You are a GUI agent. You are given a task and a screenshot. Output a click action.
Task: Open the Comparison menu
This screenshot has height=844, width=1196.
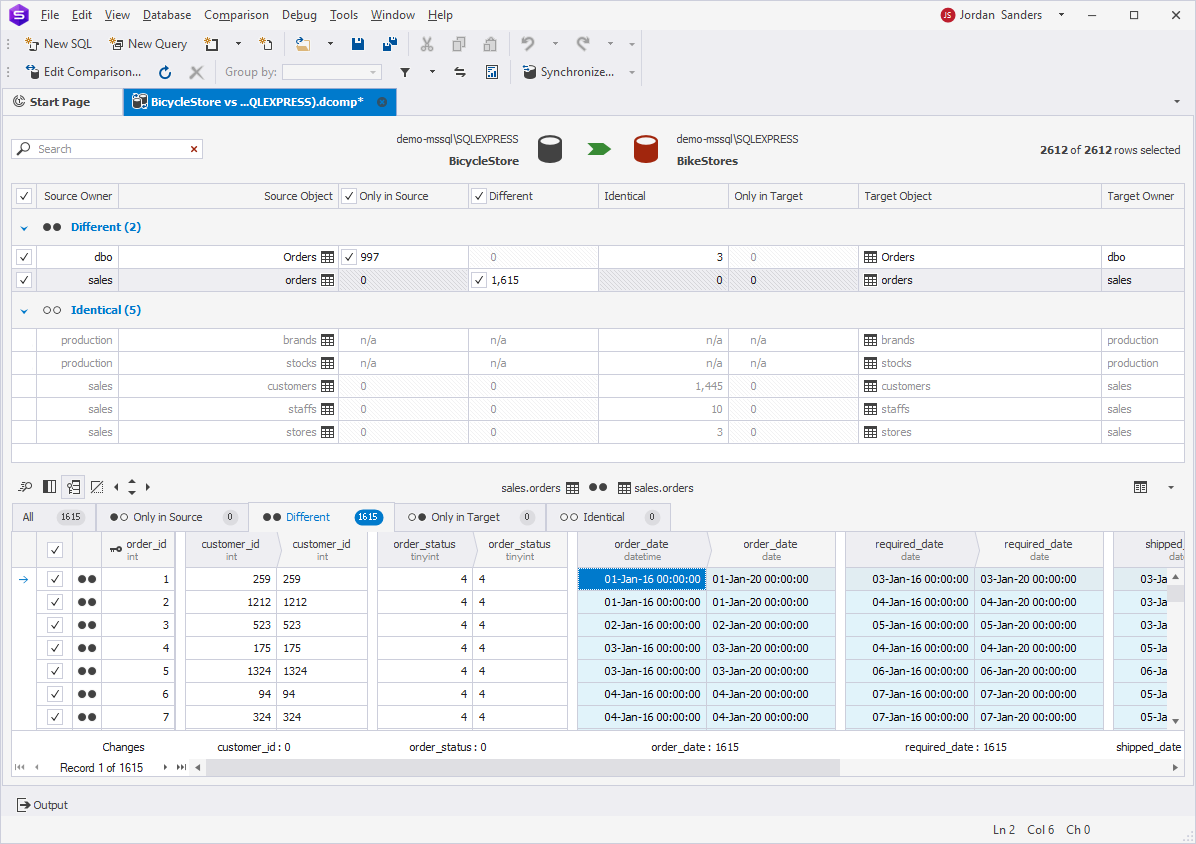click(236, 15)
